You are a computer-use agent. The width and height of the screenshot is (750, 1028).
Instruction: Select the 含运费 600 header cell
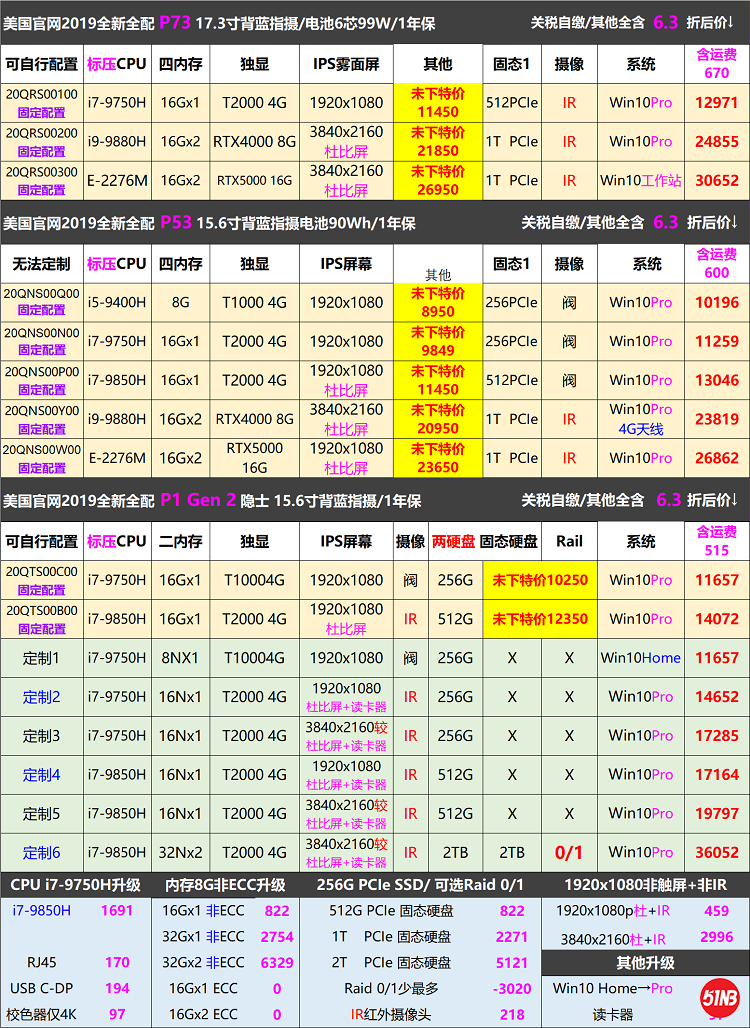717,264
